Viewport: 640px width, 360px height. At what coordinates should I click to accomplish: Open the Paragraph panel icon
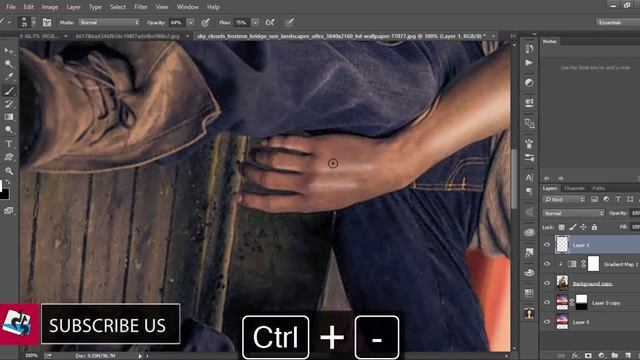click(x=529, y=191)
